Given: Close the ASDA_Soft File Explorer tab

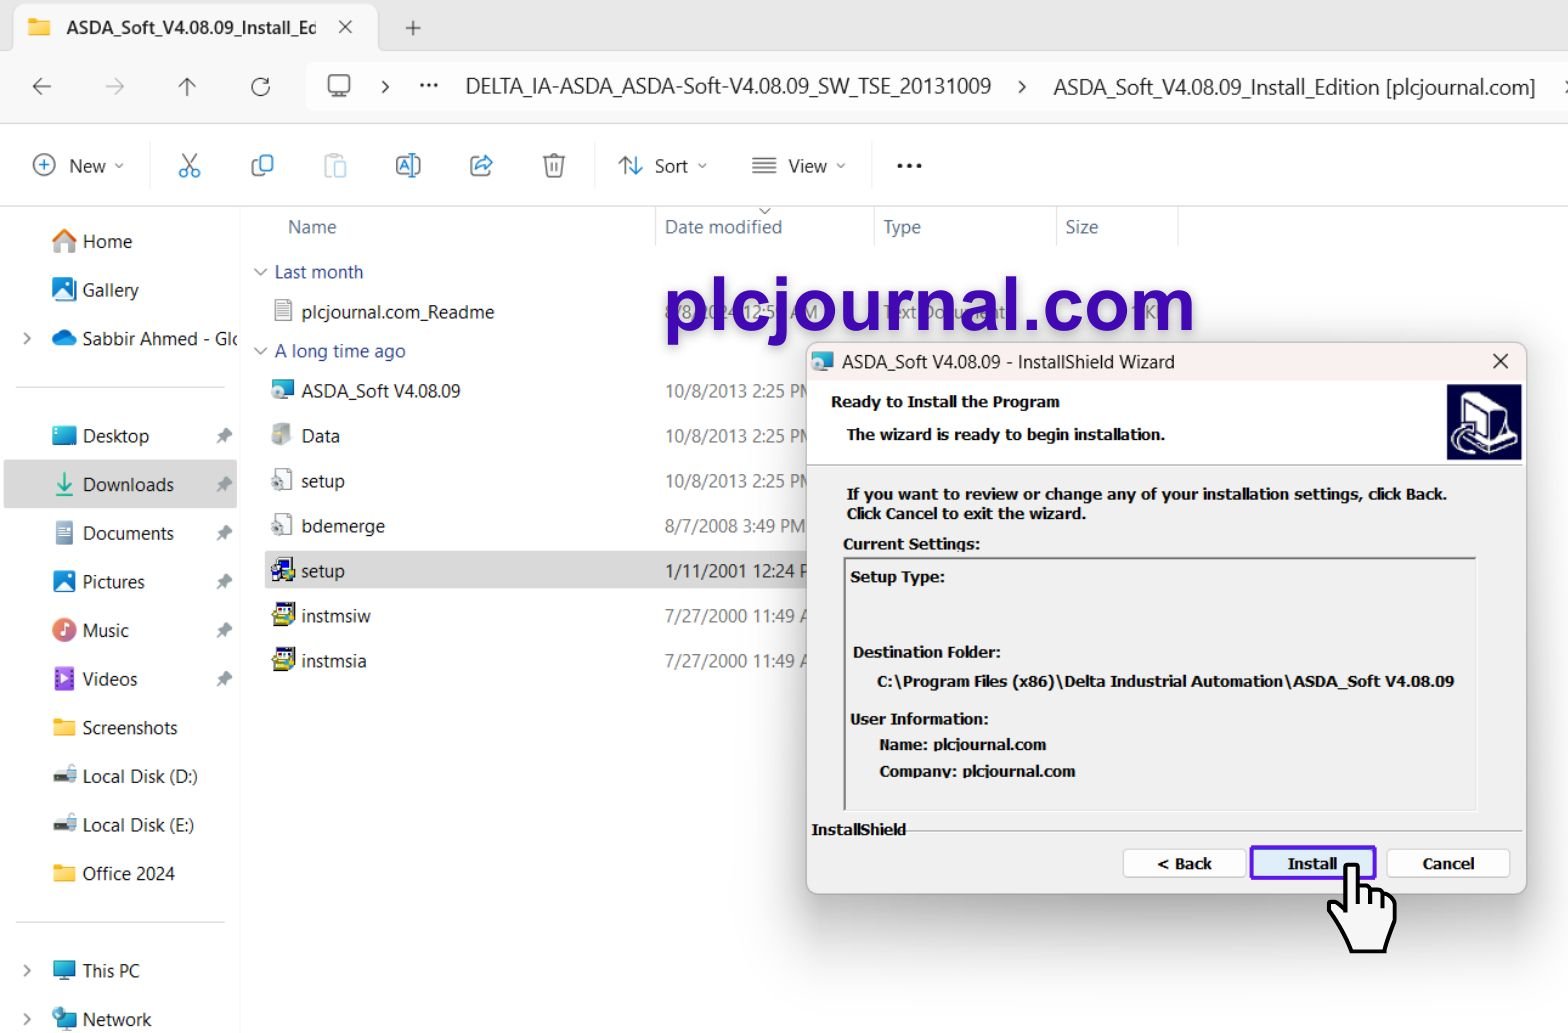Looking at the screenshot, I should pos(345,28).
